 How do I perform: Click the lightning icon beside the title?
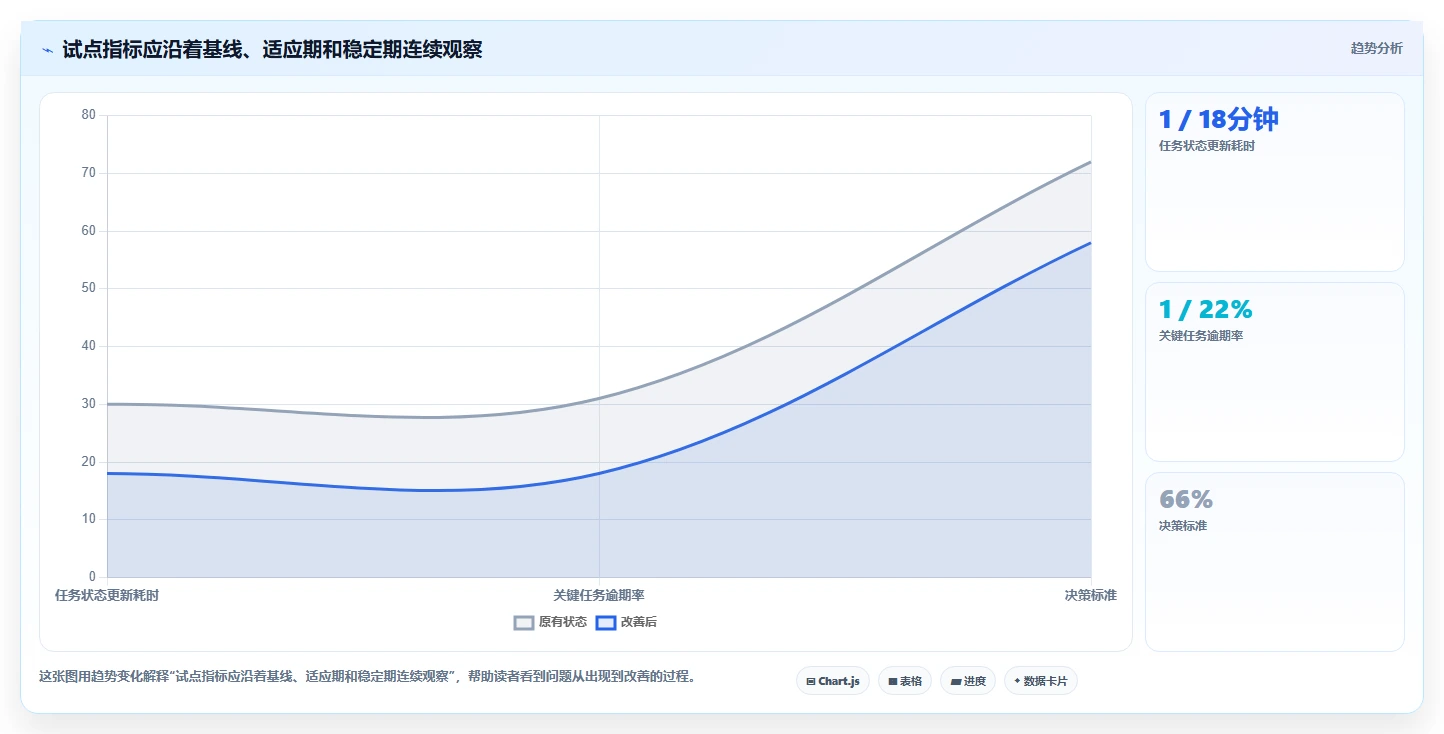(47, 50)
